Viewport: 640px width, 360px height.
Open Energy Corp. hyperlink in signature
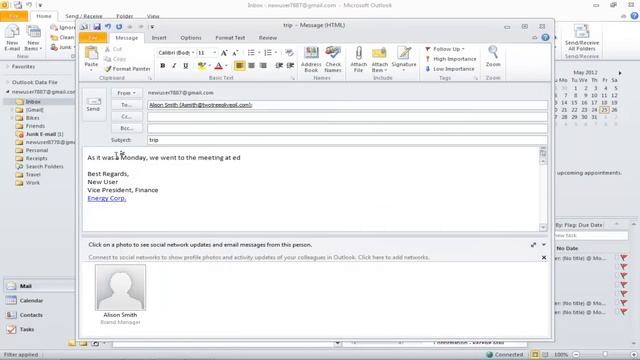(107, 198)
